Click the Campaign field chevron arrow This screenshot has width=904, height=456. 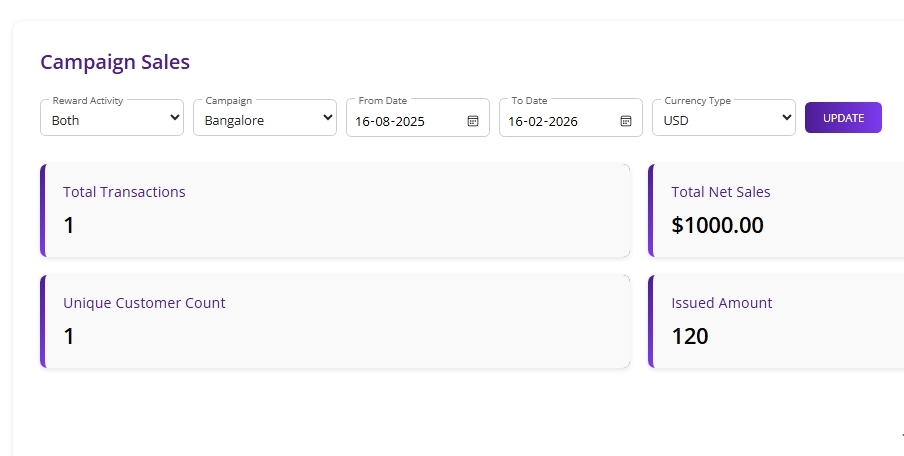point(328,118)
